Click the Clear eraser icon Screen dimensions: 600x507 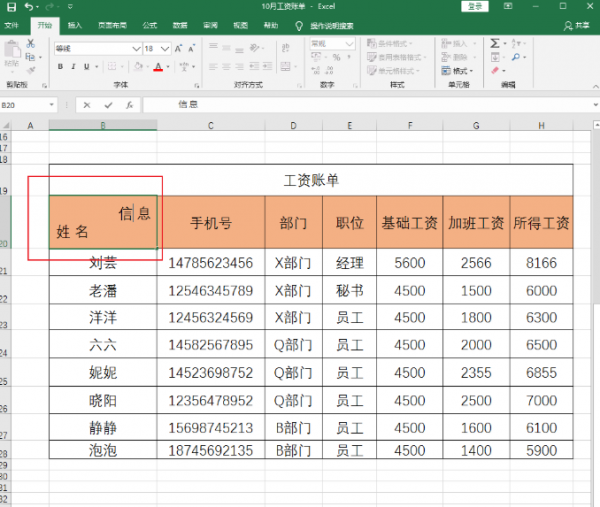495,70
